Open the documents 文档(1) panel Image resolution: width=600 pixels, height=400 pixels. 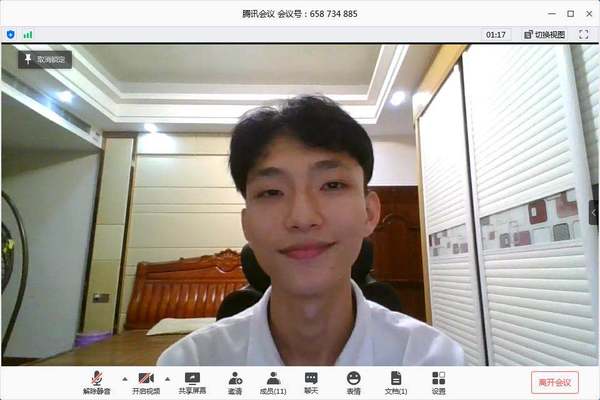396,382
